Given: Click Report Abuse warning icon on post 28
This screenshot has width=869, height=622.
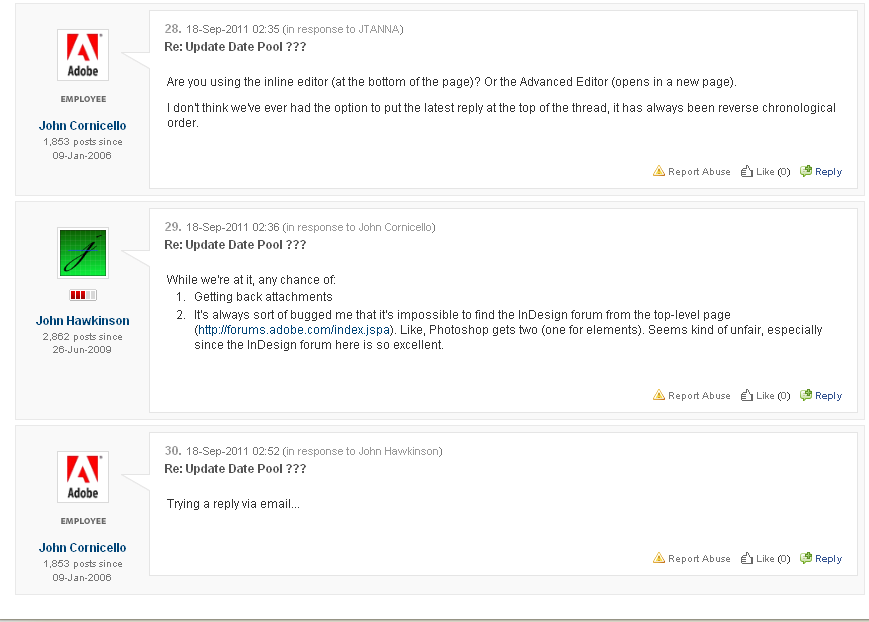Looking at the screenshot, I should pos(658,171).
